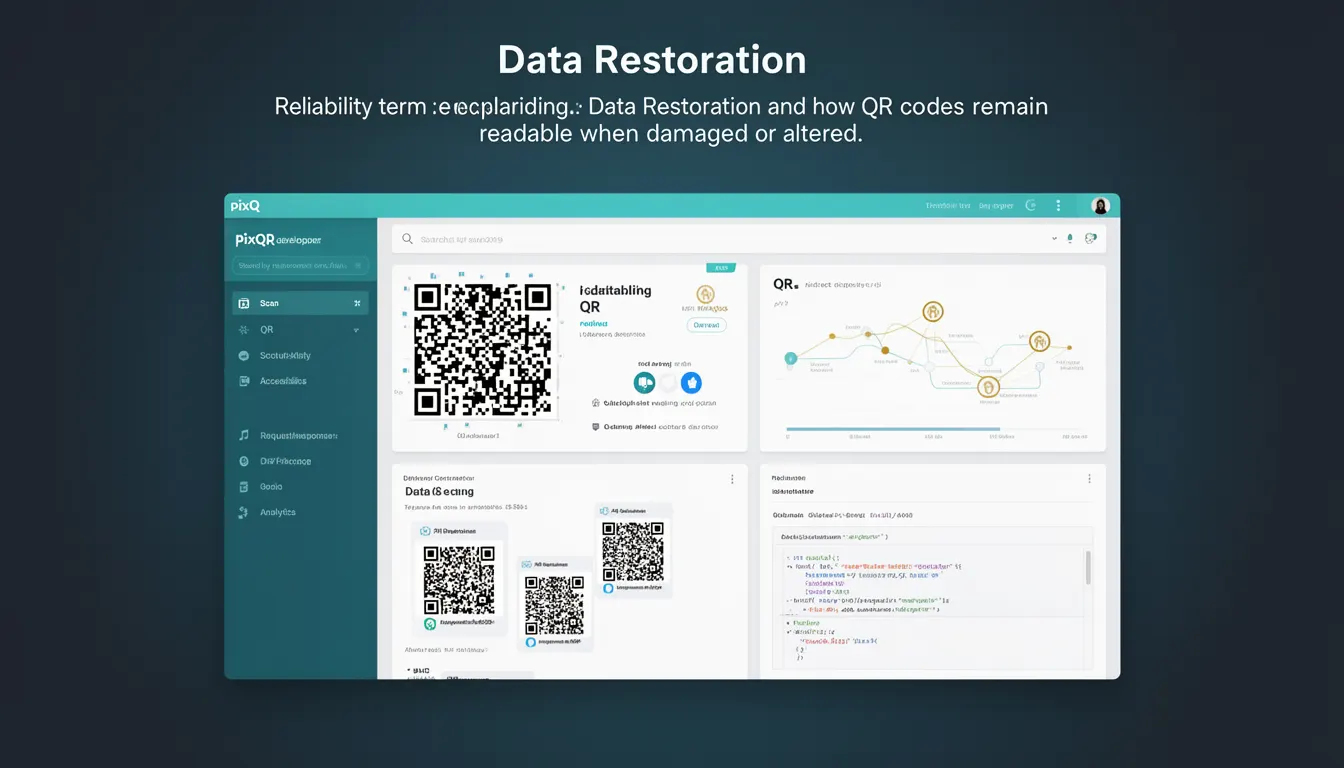The width and height of the screenshot is (1344, 768).
Task: Click the gold badge icon beside the large QR code
Action: [706, 295]
